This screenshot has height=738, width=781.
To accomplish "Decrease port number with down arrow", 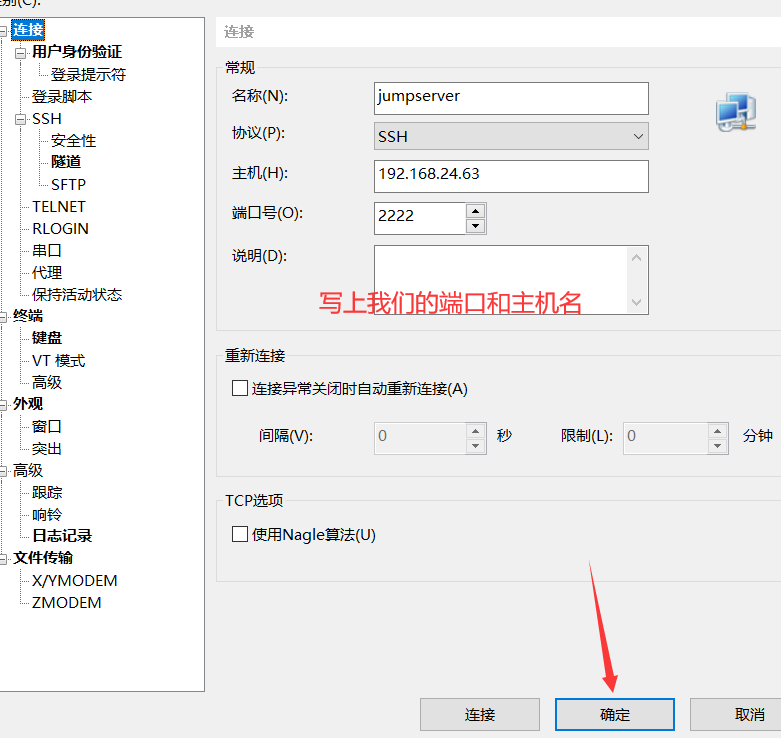I will point(476,226).
